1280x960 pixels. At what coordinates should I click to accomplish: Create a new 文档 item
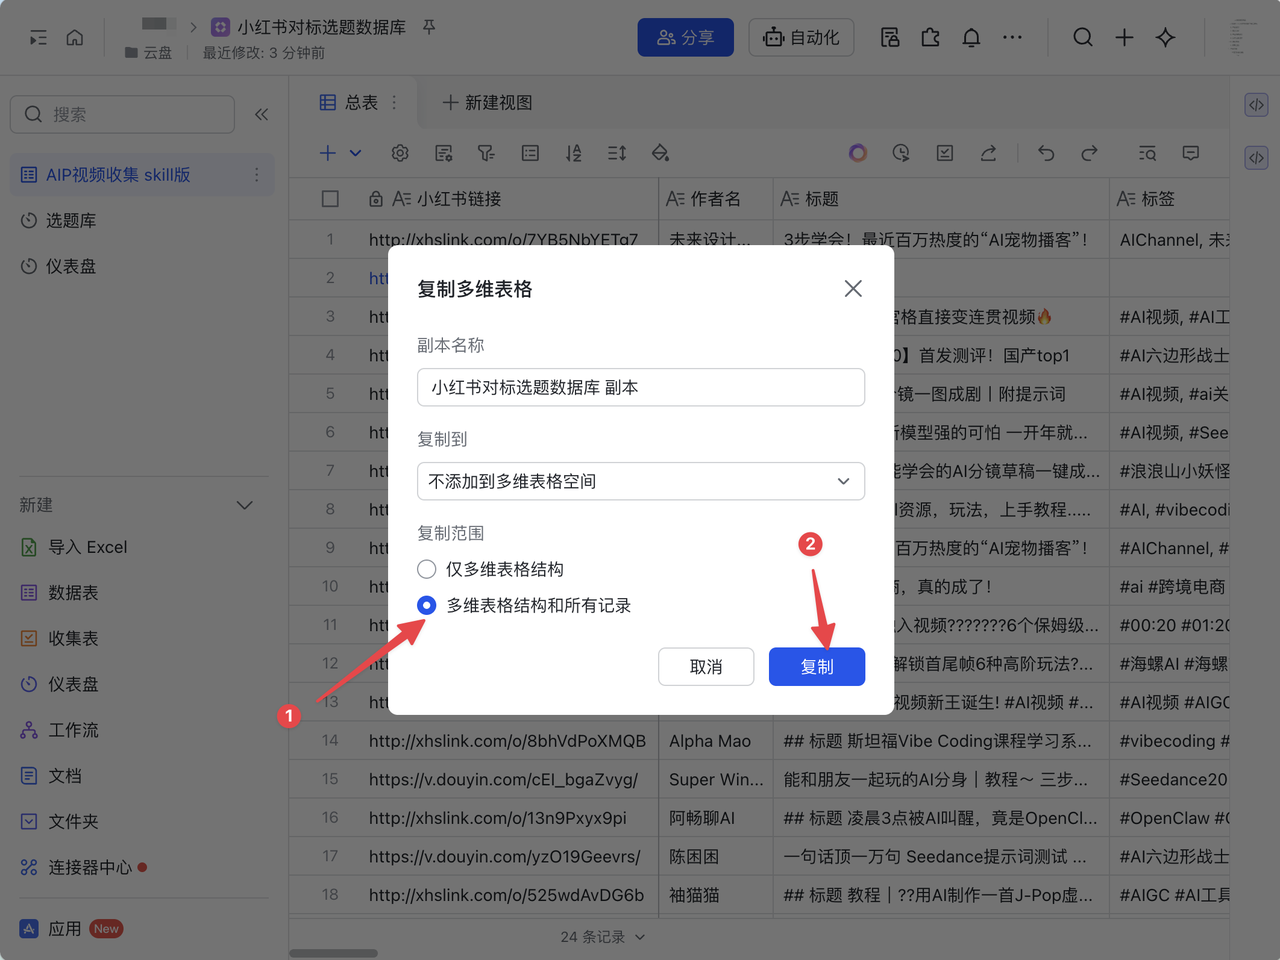click(x=51, y=776)
